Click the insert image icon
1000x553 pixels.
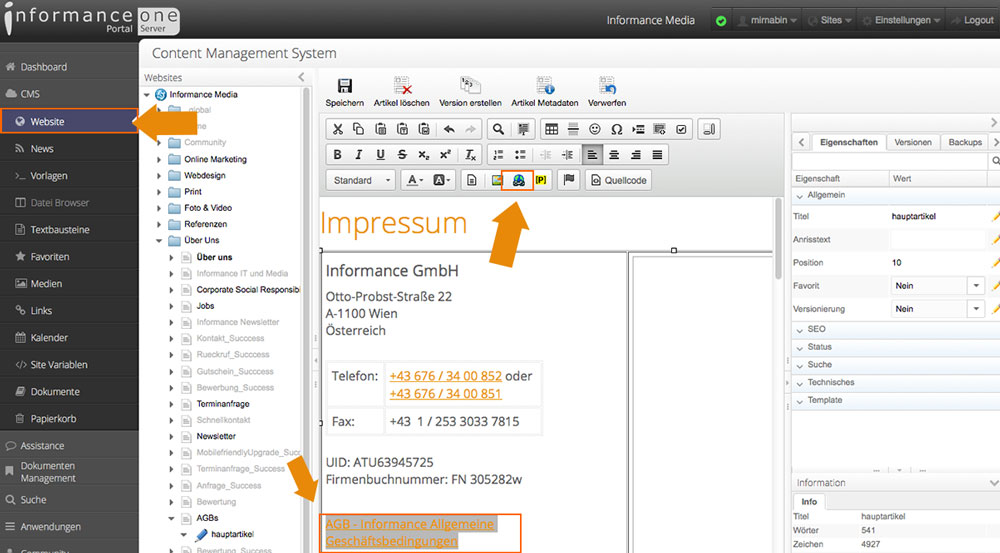click(x=496, y=181)
